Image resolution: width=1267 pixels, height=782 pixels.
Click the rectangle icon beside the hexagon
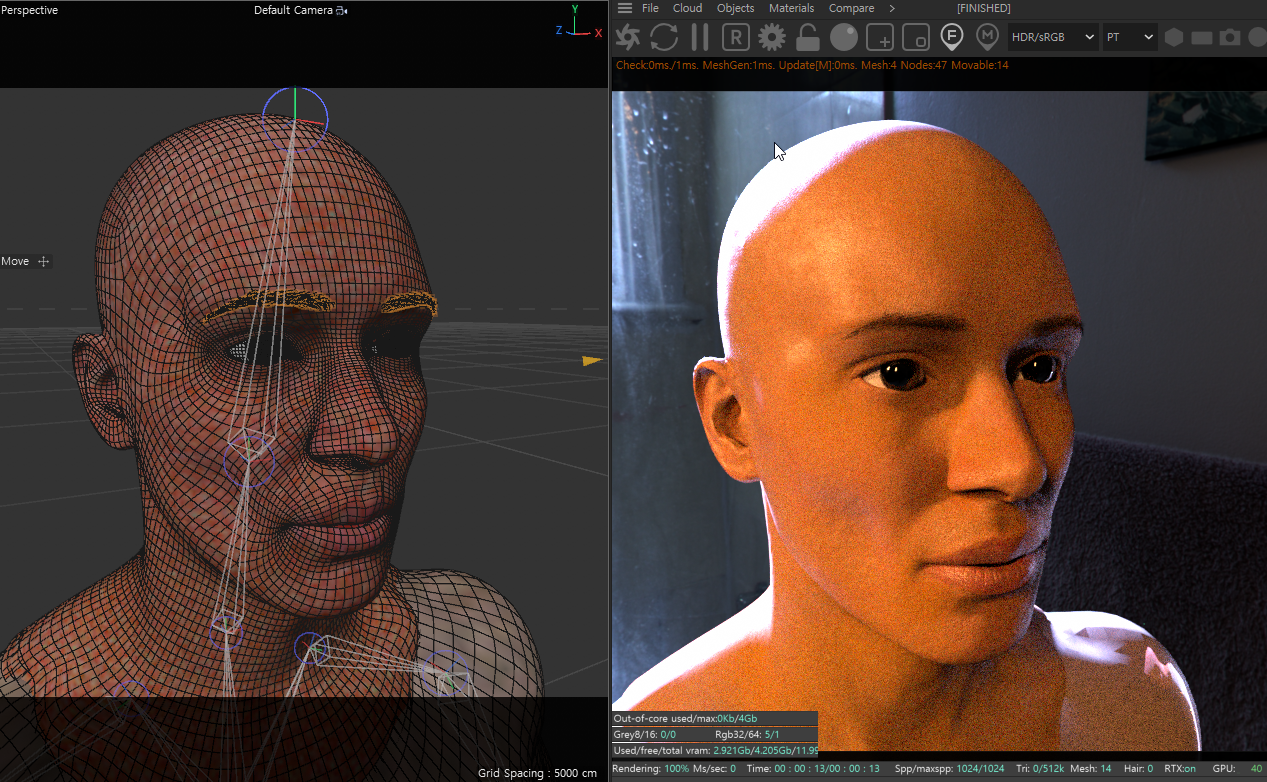tap(1202, 38)
